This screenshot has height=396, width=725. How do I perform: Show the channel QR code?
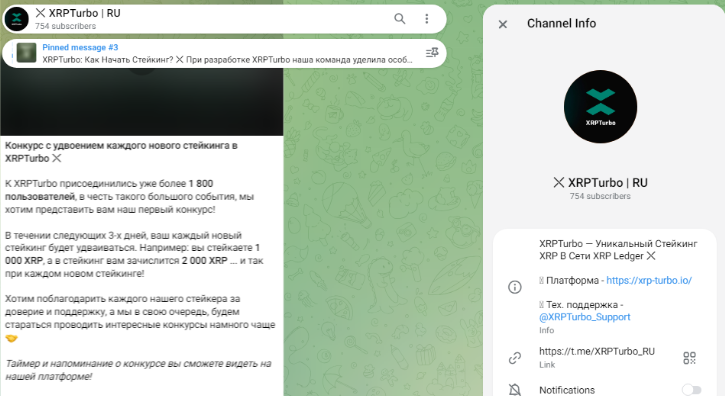tap(689, 358)
